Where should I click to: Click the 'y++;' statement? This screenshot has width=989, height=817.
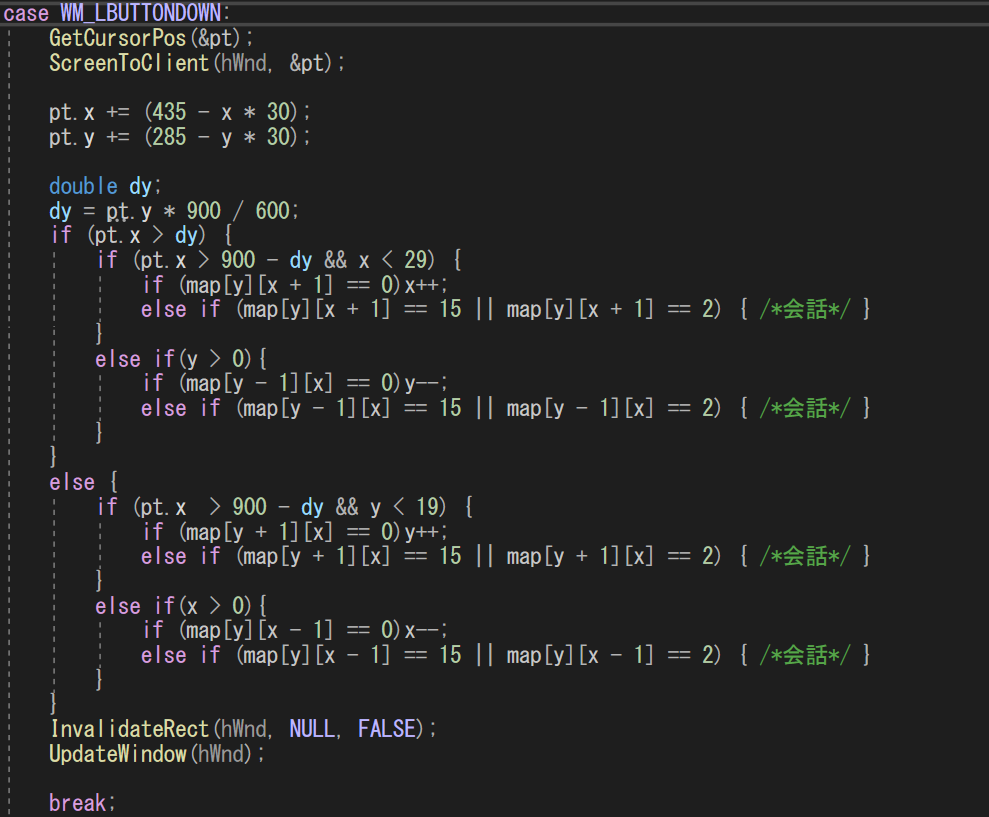(x=426, y=532)
